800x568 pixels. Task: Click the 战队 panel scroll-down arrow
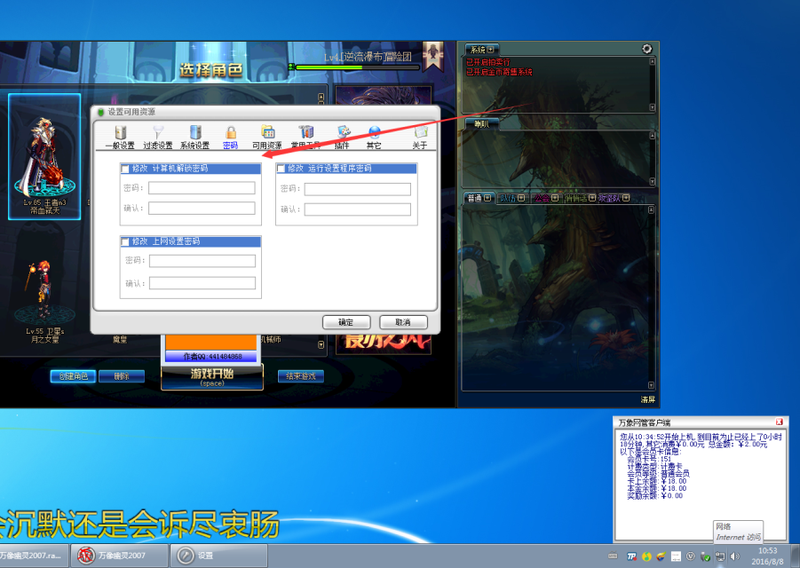652,182
